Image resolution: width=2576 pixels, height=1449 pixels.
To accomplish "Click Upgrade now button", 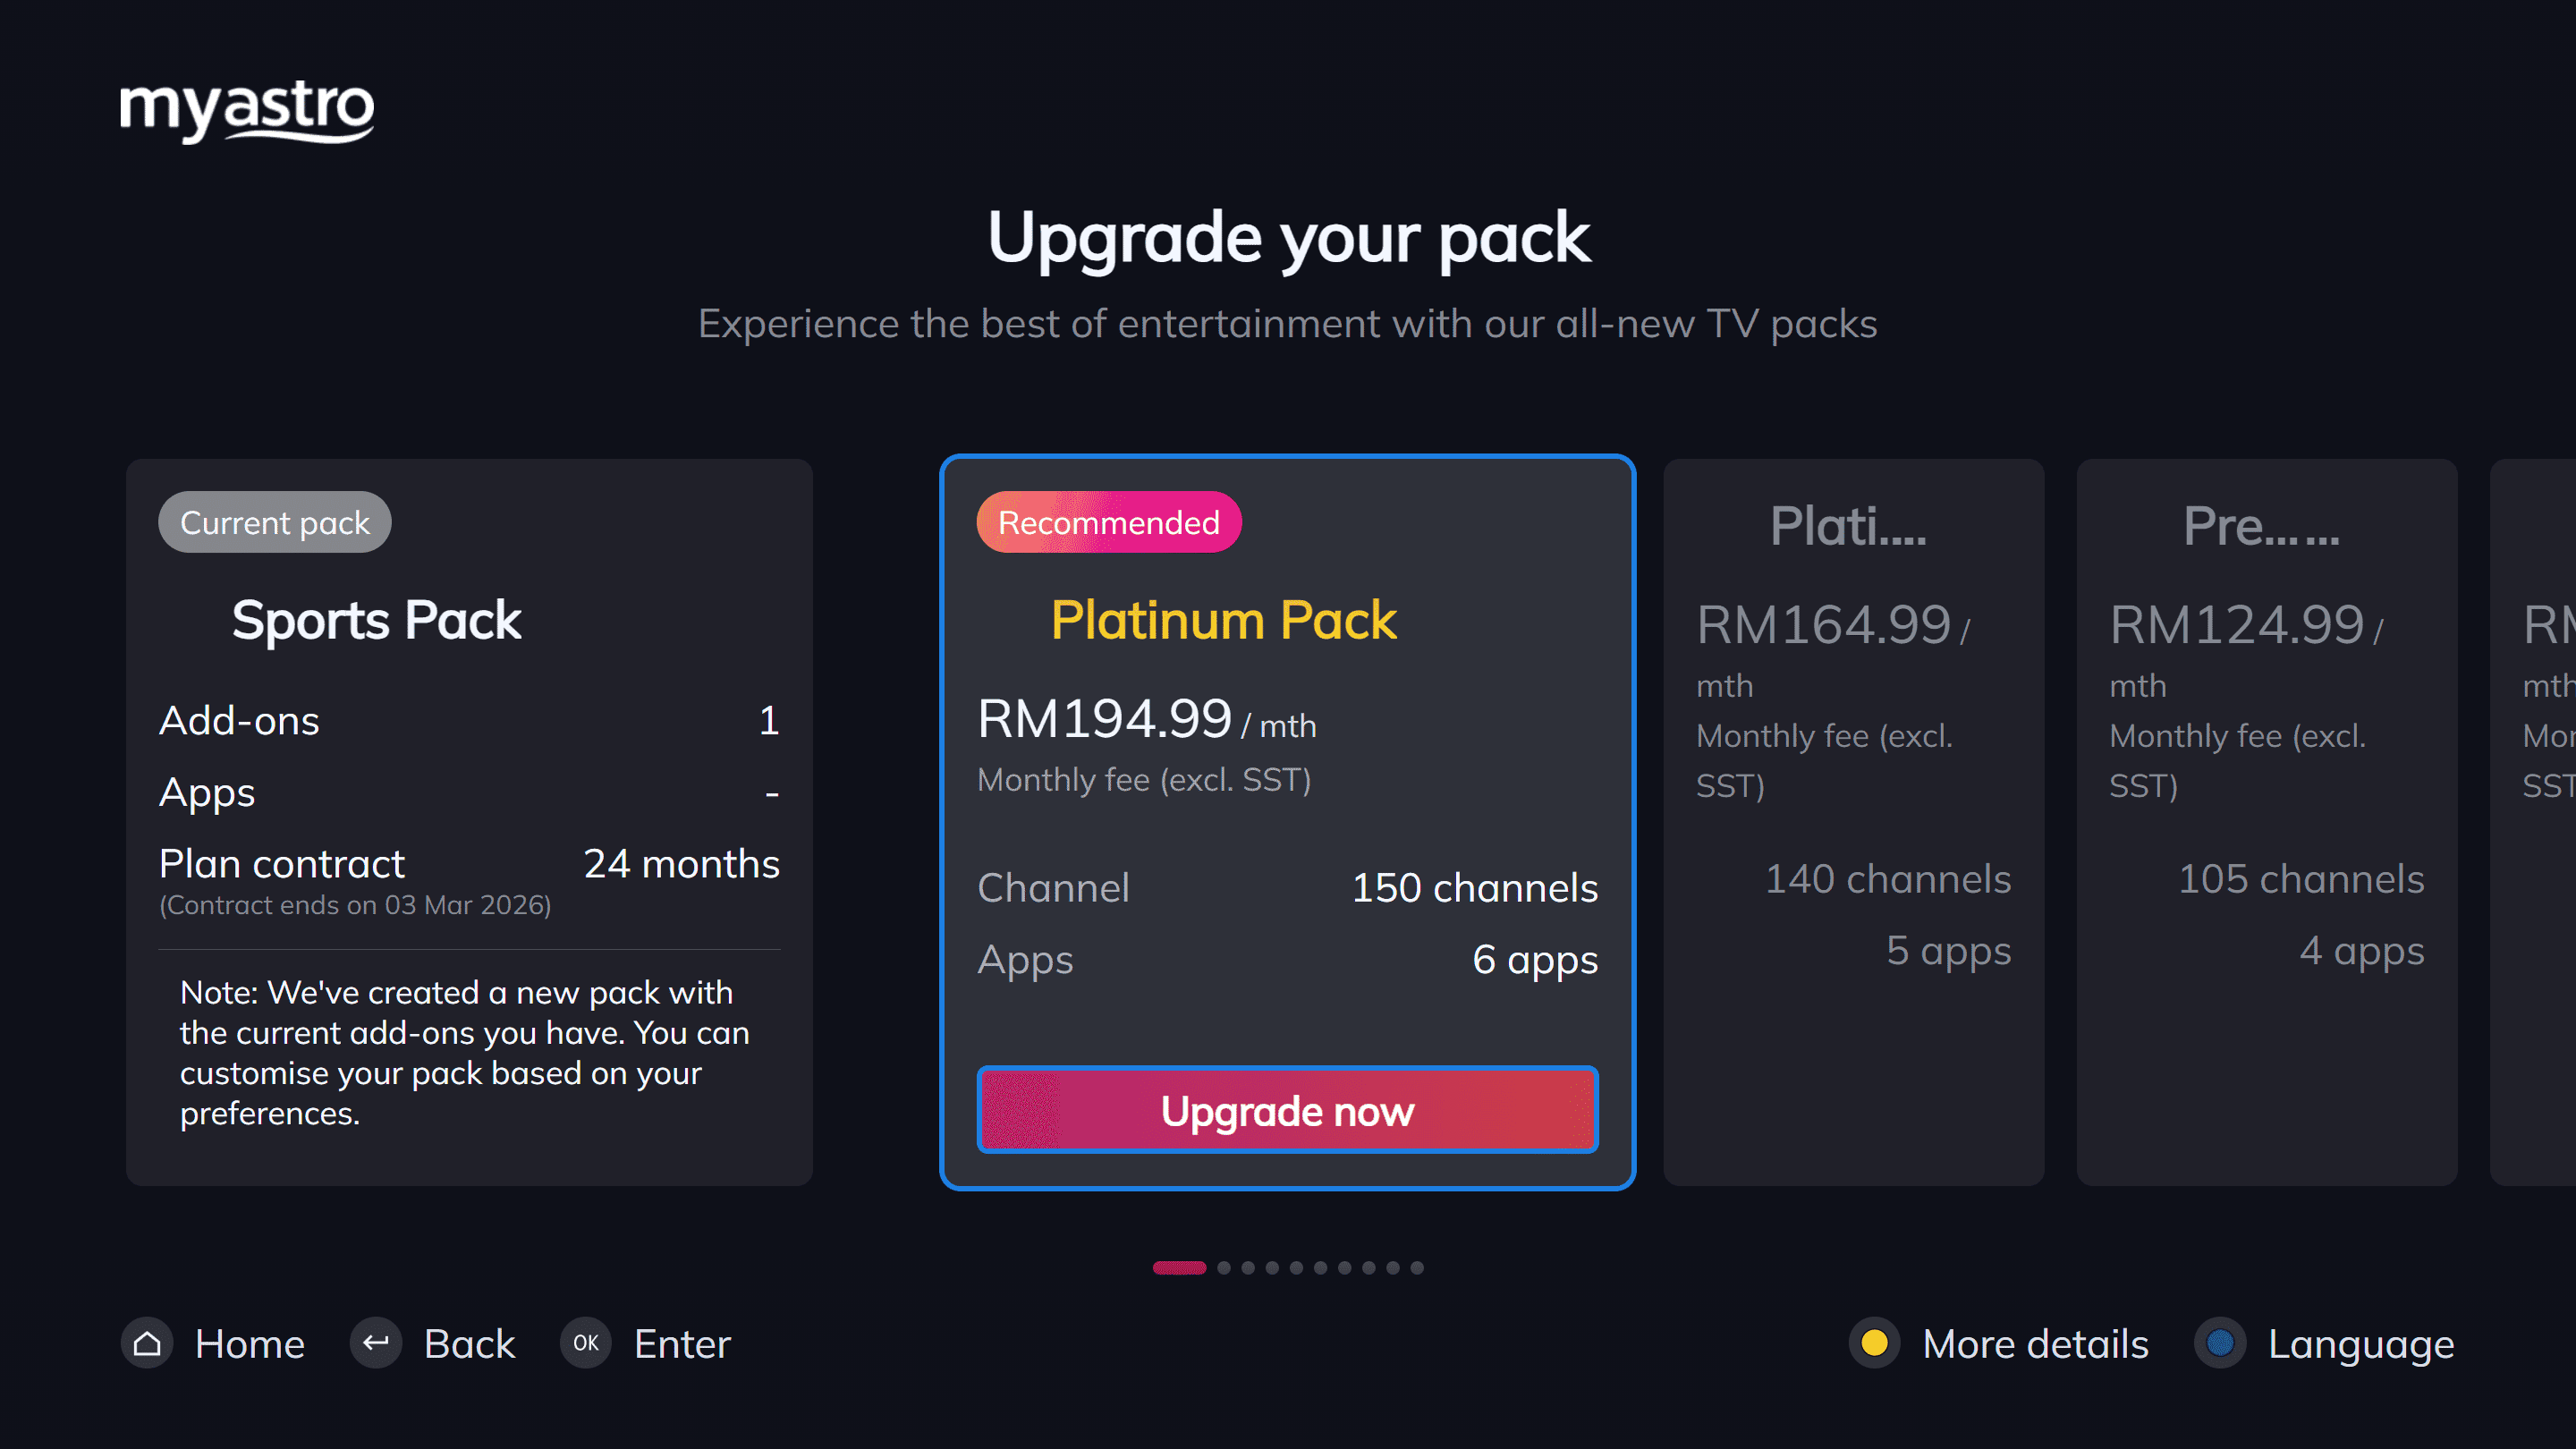I will tap(1288, 1110).
